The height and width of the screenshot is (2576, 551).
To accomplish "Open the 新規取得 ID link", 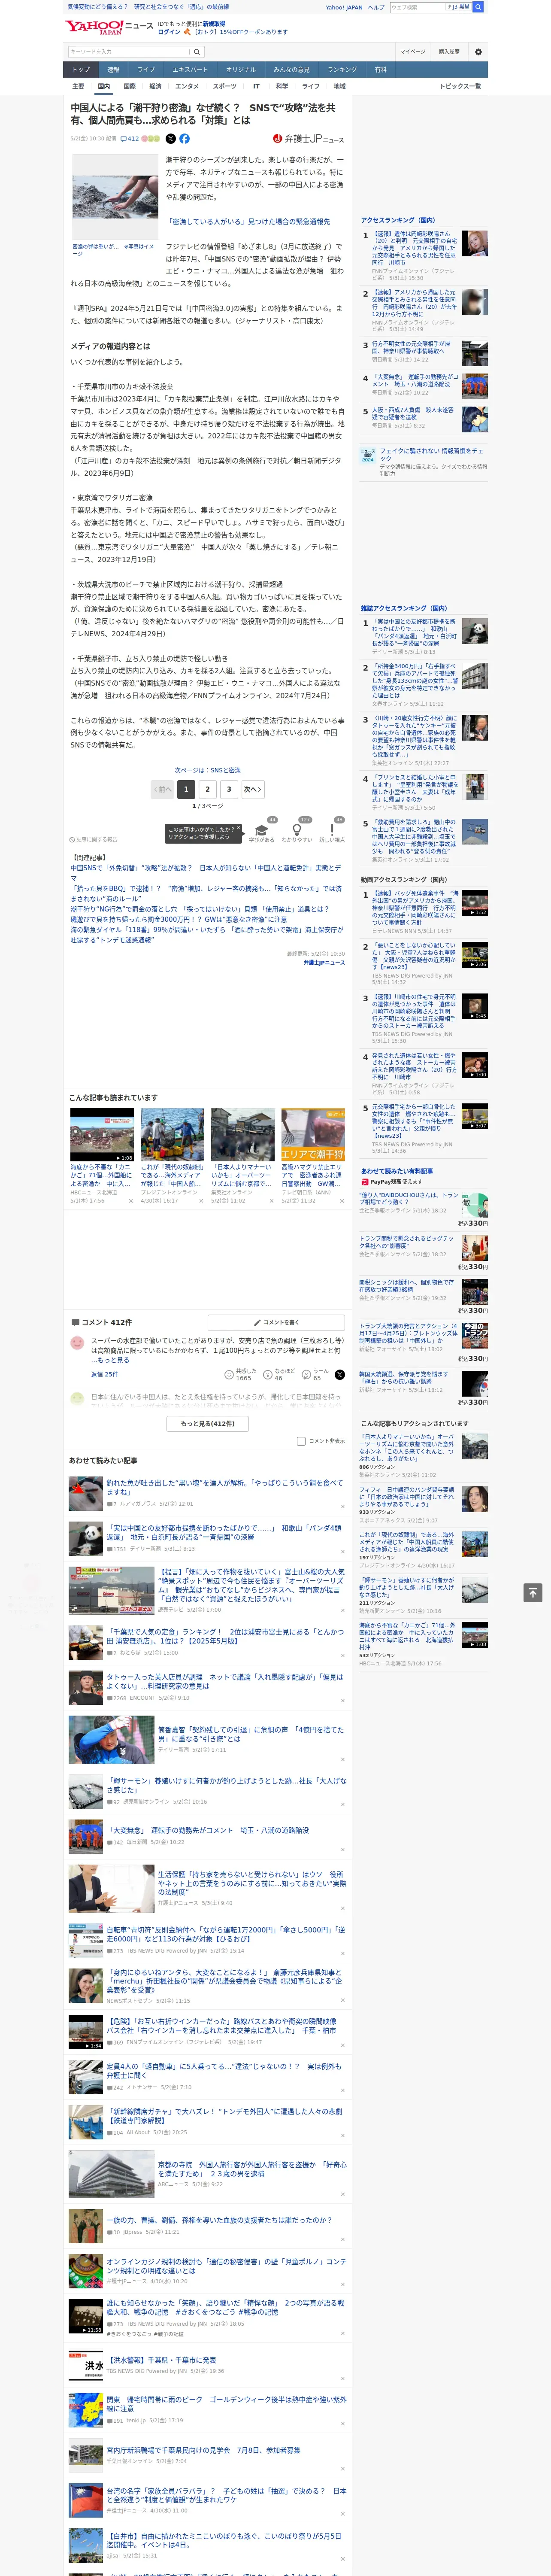I will [x=214, y=23].
